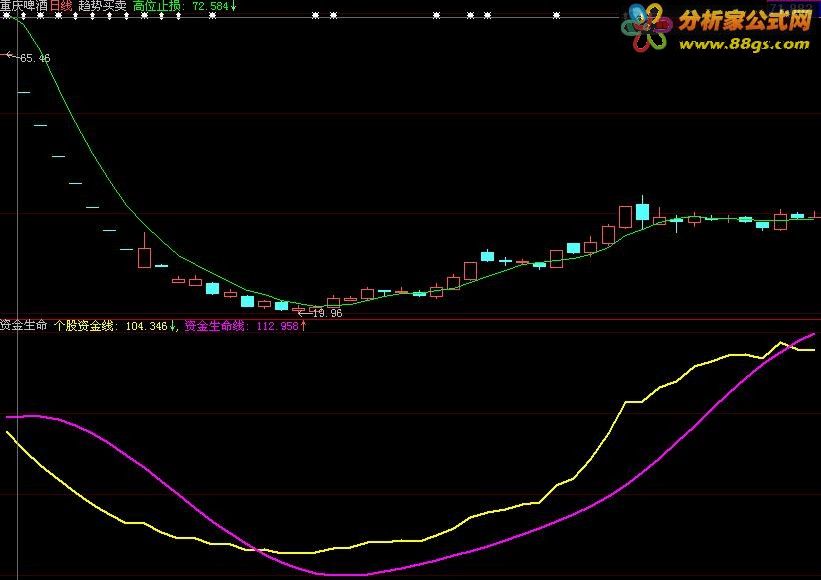This screenshot has width=821, height=580.
Task: Click the tallest cyan candle at the price peak
Action: pos(642,212)
